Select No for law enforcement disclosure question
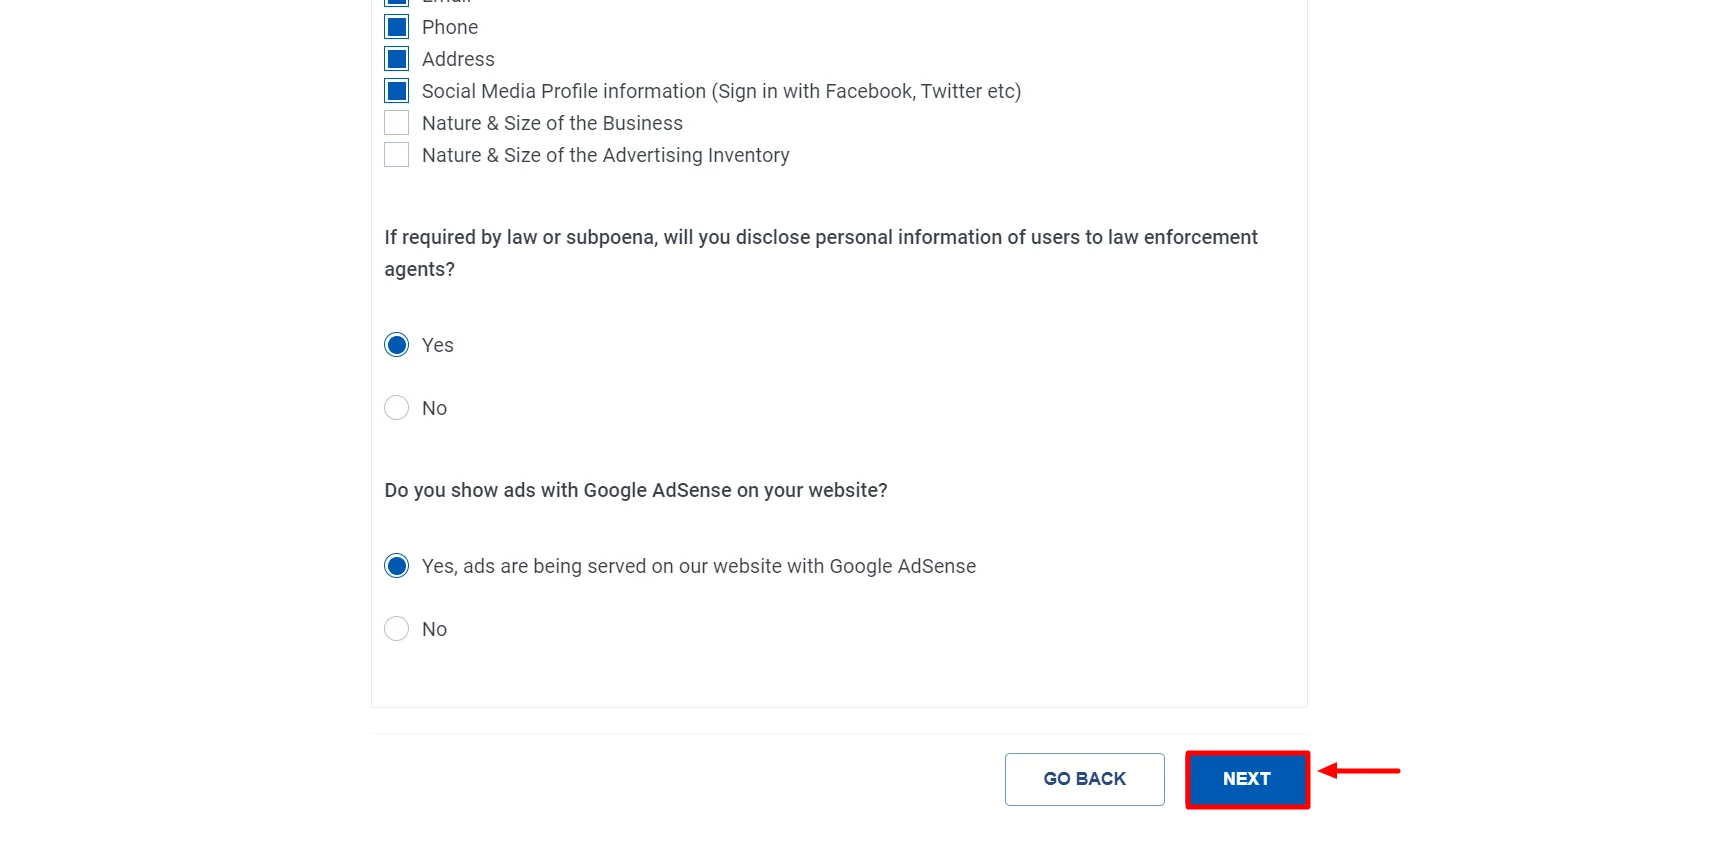 (396, 407)
